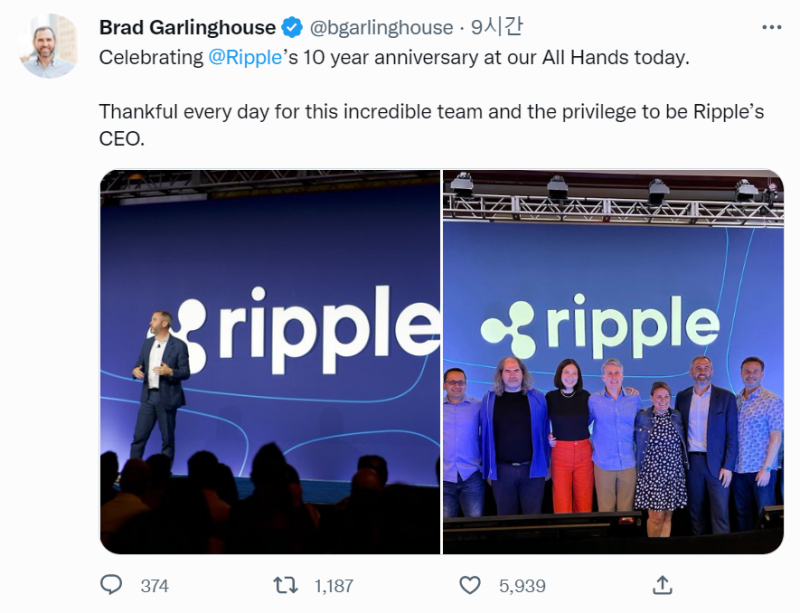Click the Brad Garlinghouse display name
The width and height of the screenshot is (800, 613).
point(188,27)
